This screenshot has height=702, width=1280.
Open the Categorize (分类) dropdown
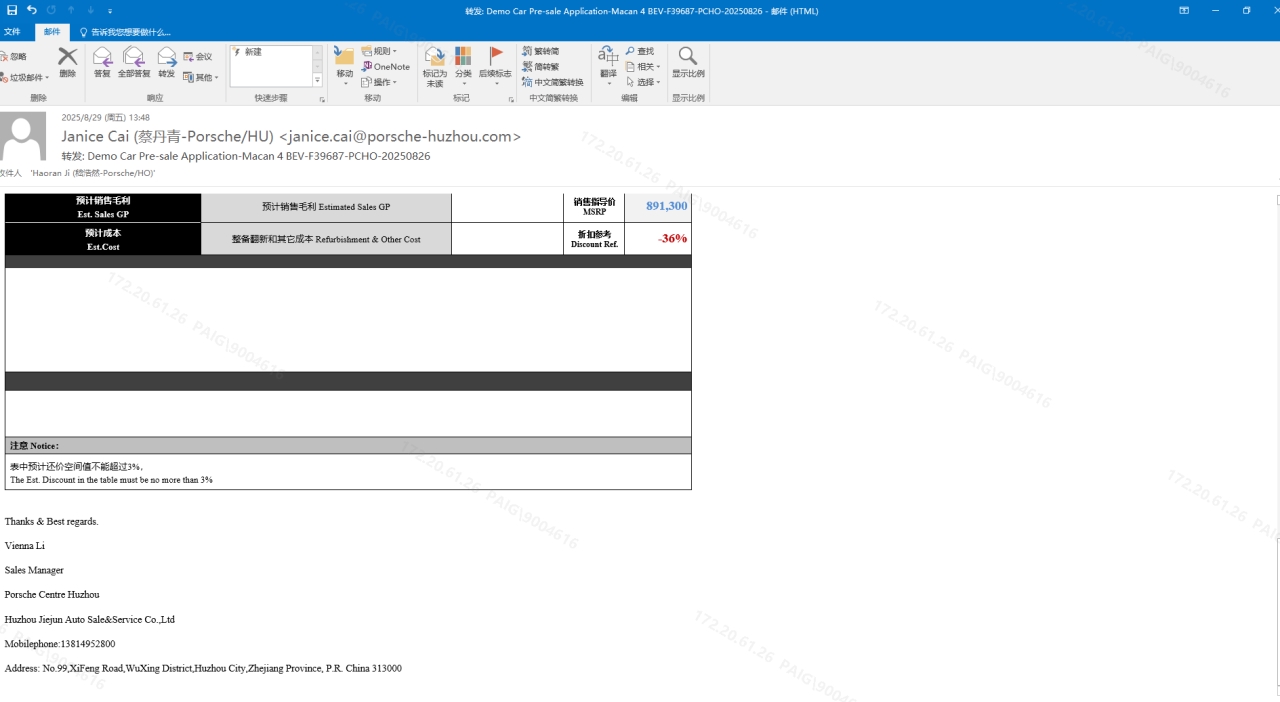[x=463, y=66]
